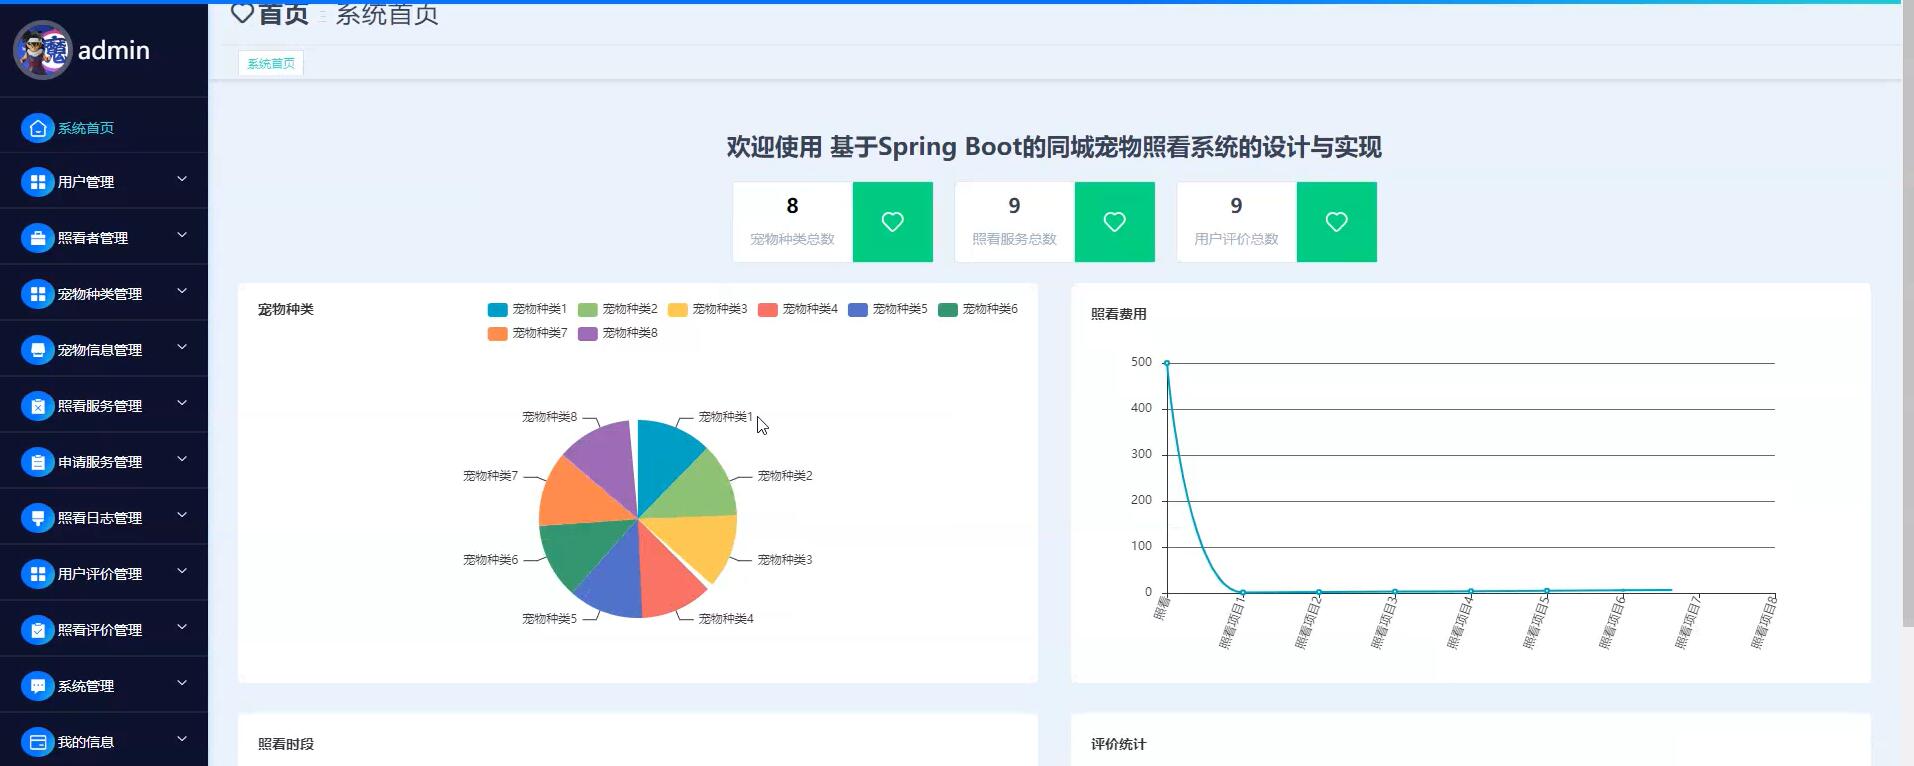Click the 500 data point on 照看费用 chart

point(1166,363)
